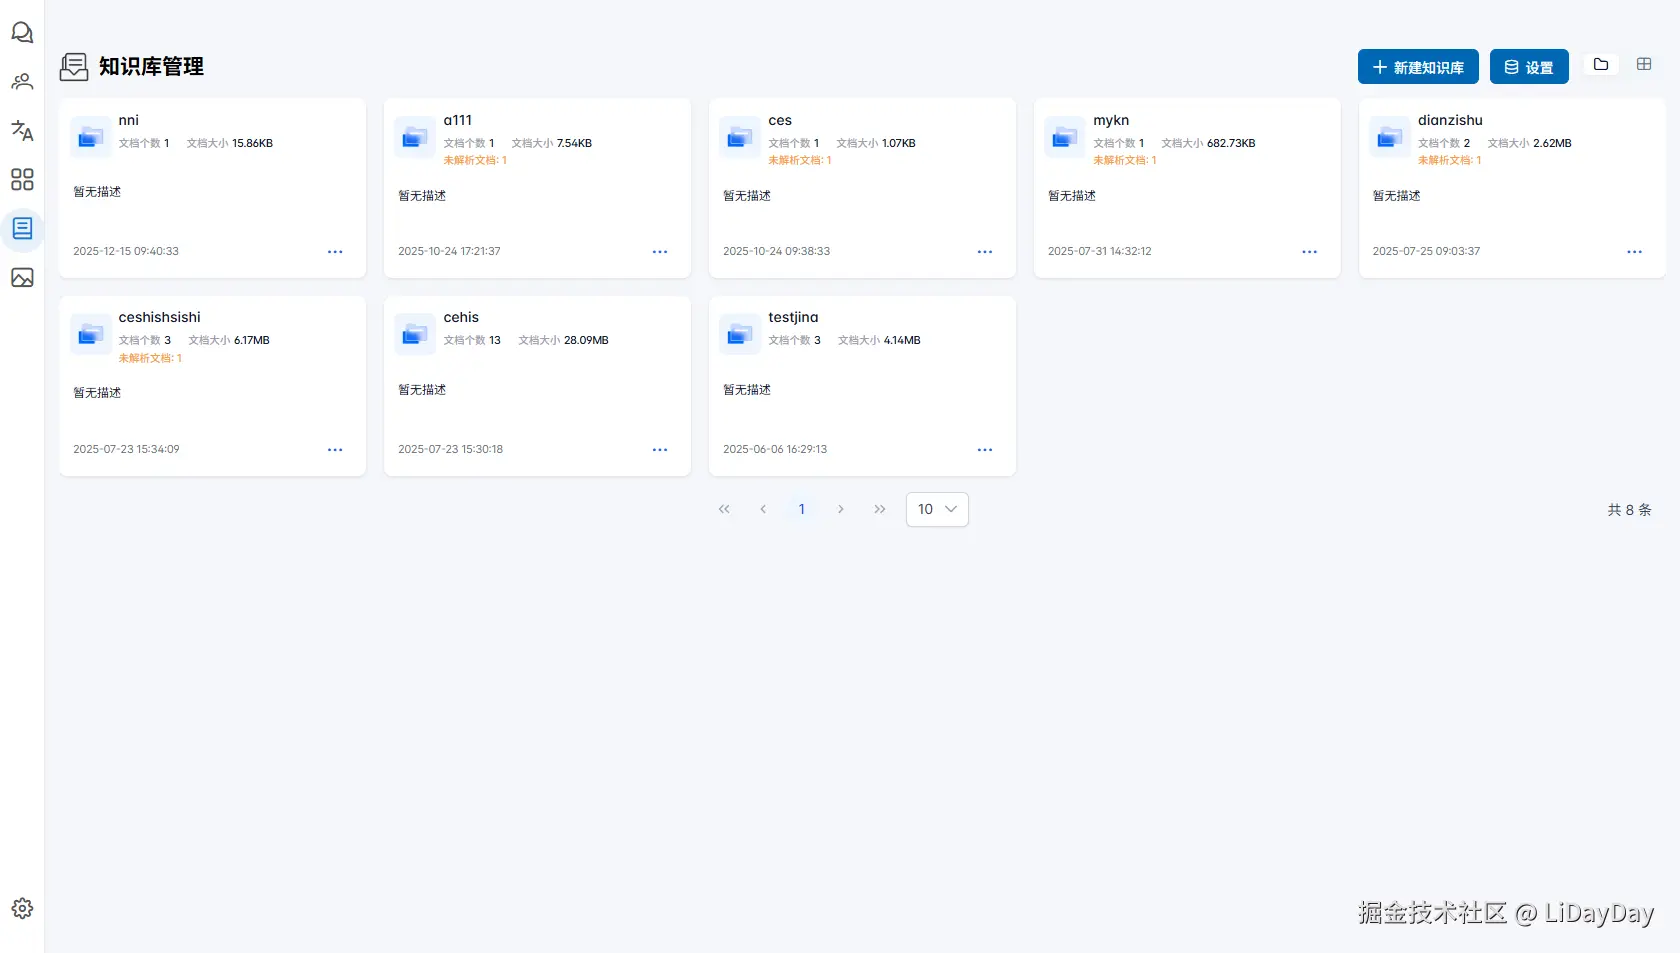
Task: Click the dianzishu knowledge base title
Action: click(1450, 120)
